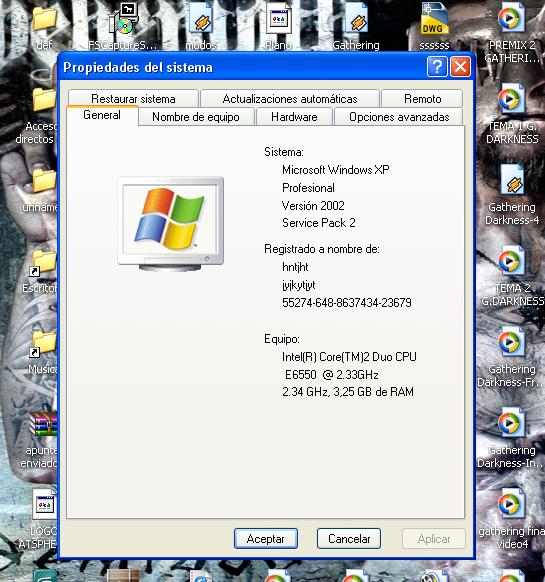Click the product ID 55274-648-8637434-23679
The height and width of the screenshot is (582, 545).
pyautogui.click(x=347, y=303)
